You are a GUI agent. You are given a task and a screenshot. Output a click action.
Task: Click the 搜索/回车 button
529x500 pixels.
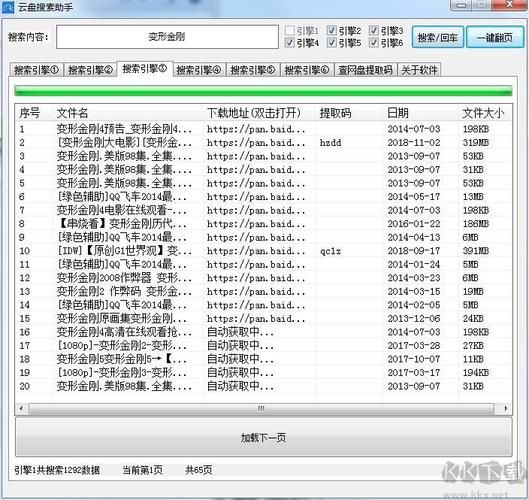pyautogui.click(x=438, y=37)
